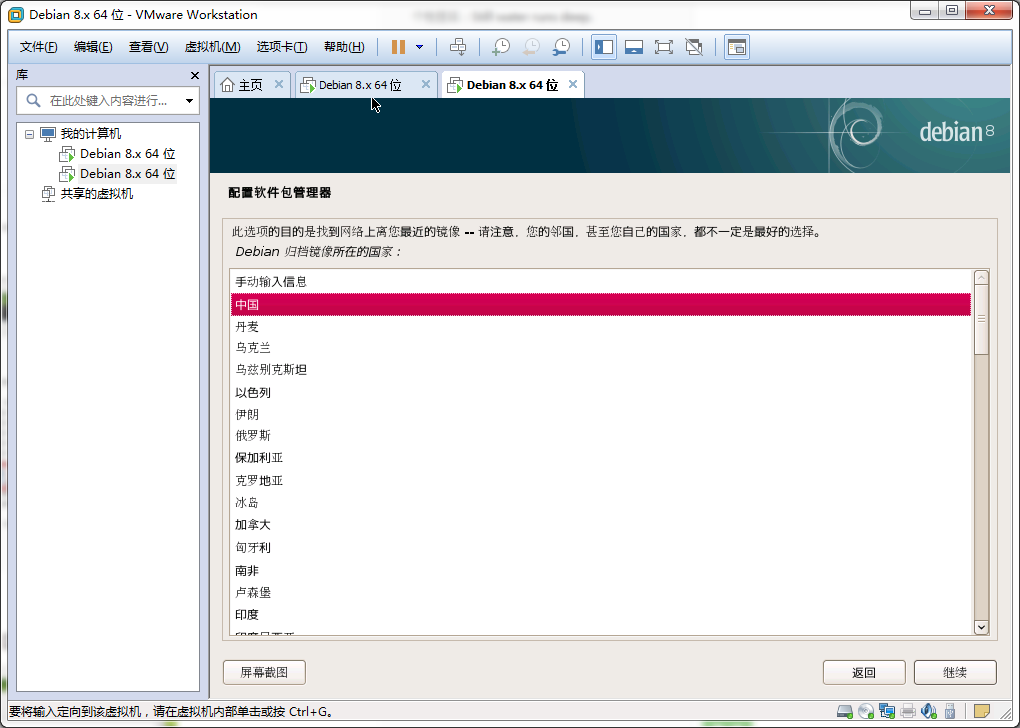Switch to the 主页 tab
The width and height of the screenshot is (1020, 728).
coord(250,85)
